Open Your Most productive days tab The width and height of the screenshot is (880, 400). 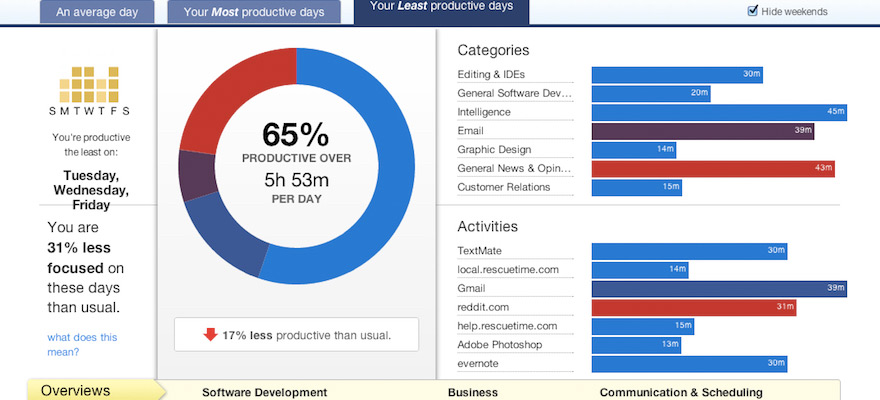point(254,12)
